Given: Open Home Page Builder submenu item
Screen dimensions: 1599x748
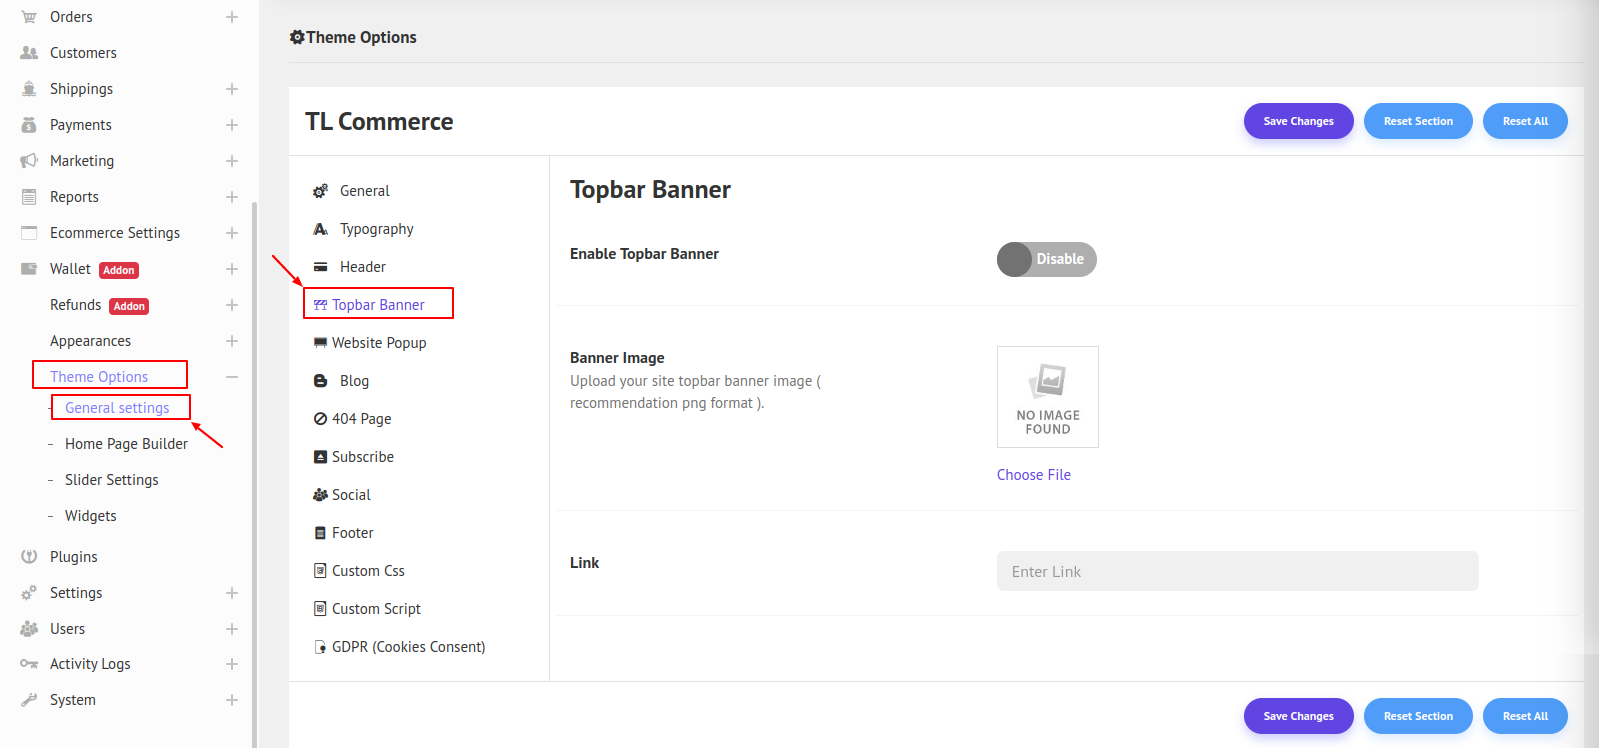Looking at the screenshot, I should click(126, 444).
